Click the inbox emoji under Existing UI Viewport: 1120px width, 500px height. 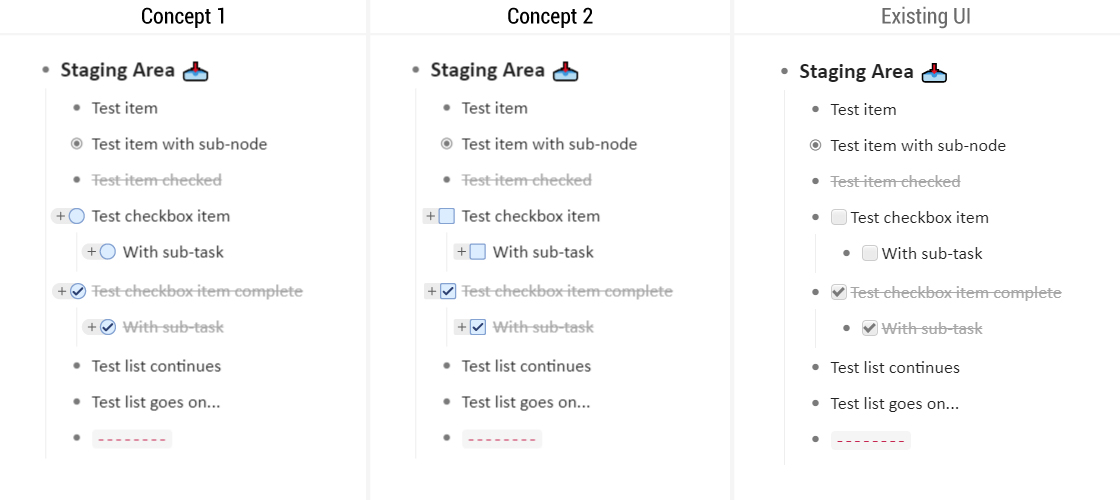click(x=934, y=72)
